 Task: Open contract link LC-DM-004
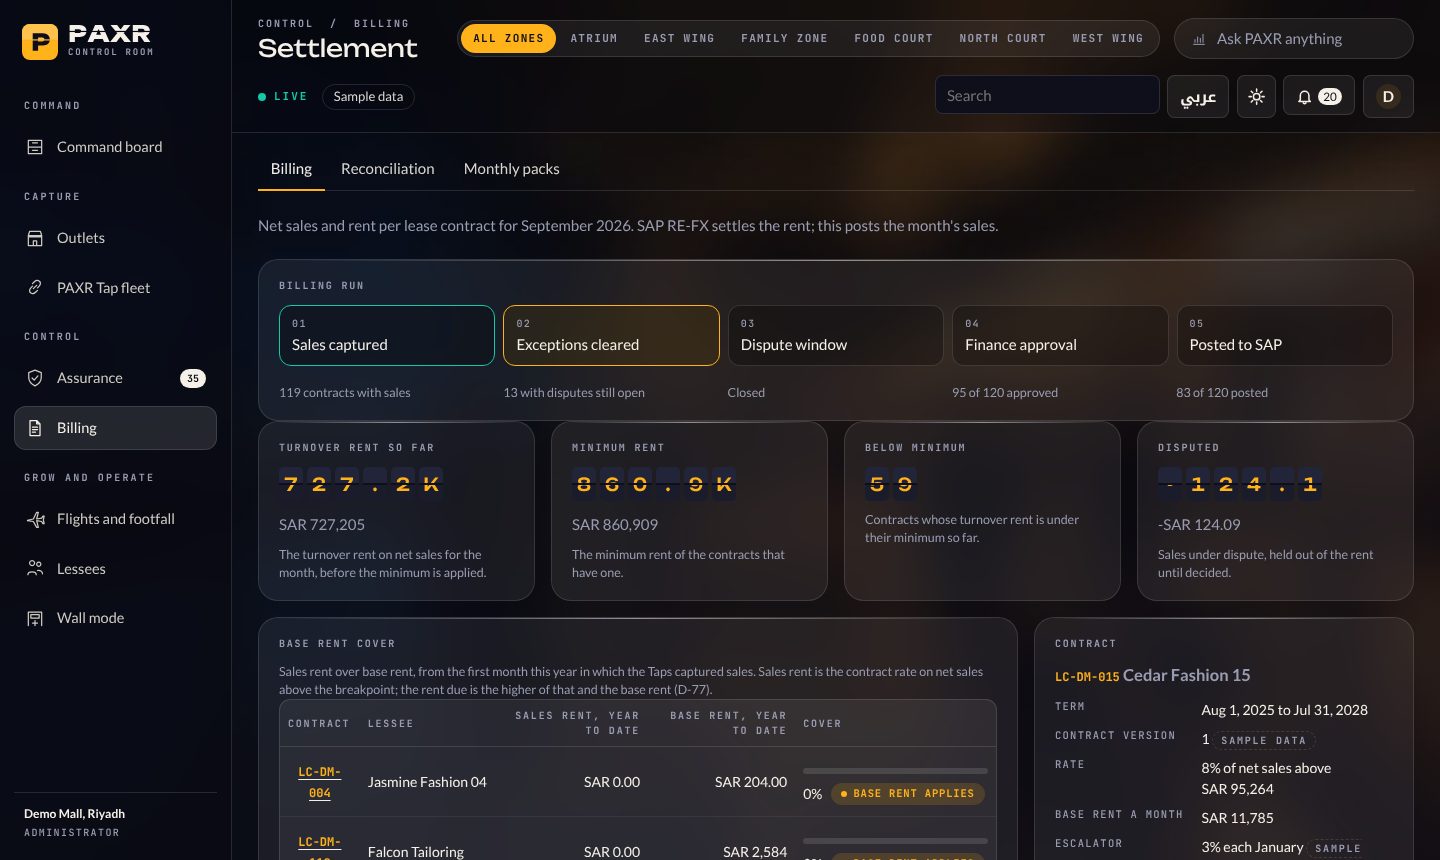[320, 782]
